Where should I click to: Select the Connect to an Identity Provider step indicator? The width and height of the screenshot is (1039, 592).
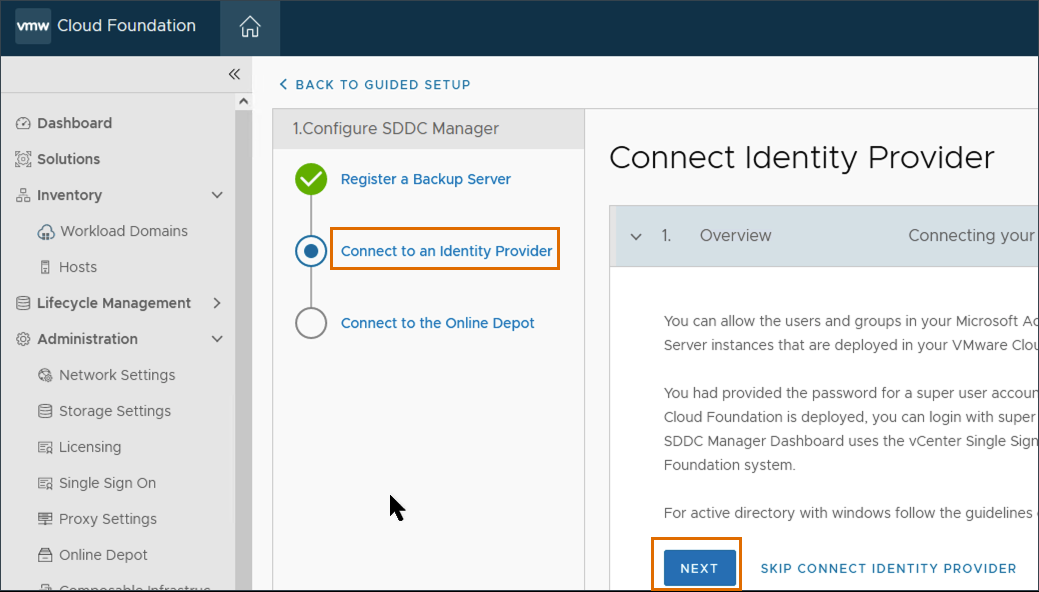pyautogui.click(x=310, y=251)
